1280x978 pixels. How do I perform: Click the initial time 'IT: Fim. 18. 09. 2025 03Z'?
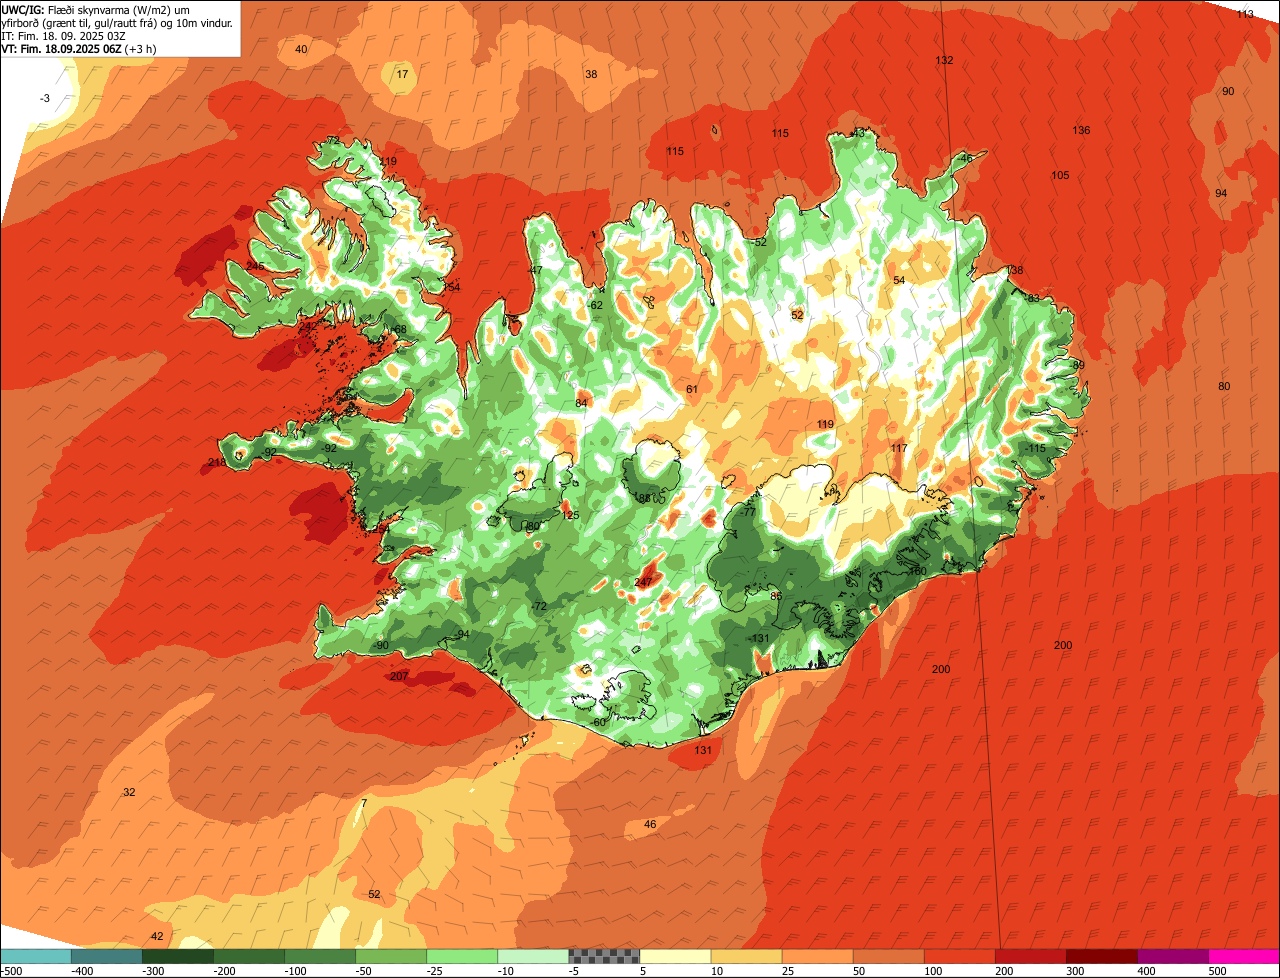pyautogui.click(x=64, y=36)
